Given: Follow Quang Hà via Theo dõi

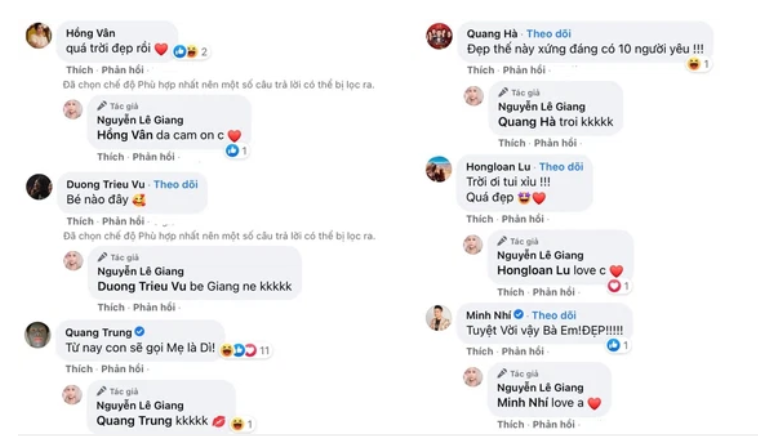Looking at the screenshot, I should pos(549,33).
